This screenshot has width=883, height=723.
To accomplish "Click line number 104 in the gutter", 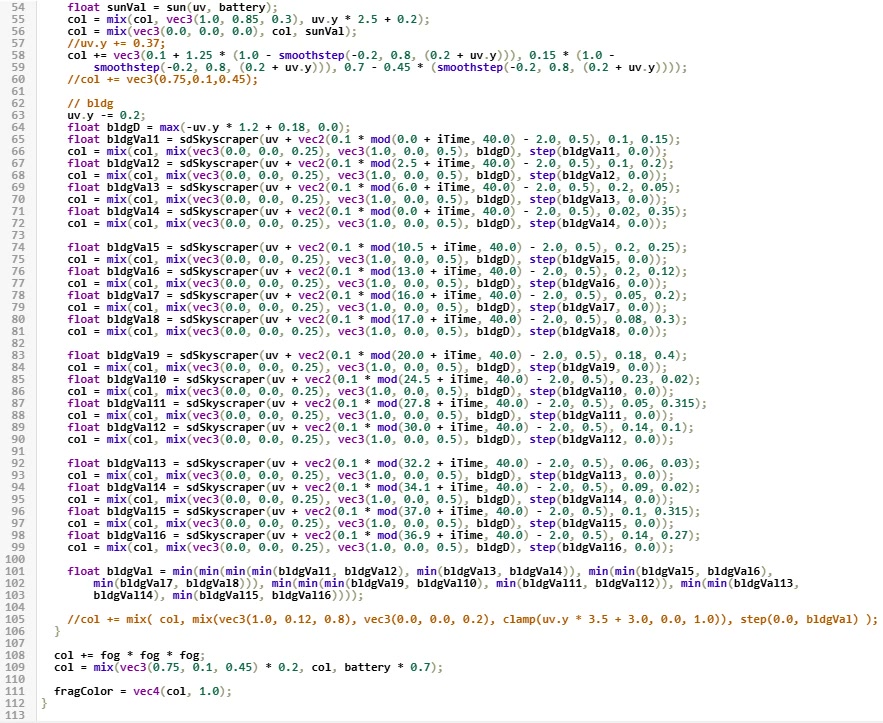I will point(15,607).
